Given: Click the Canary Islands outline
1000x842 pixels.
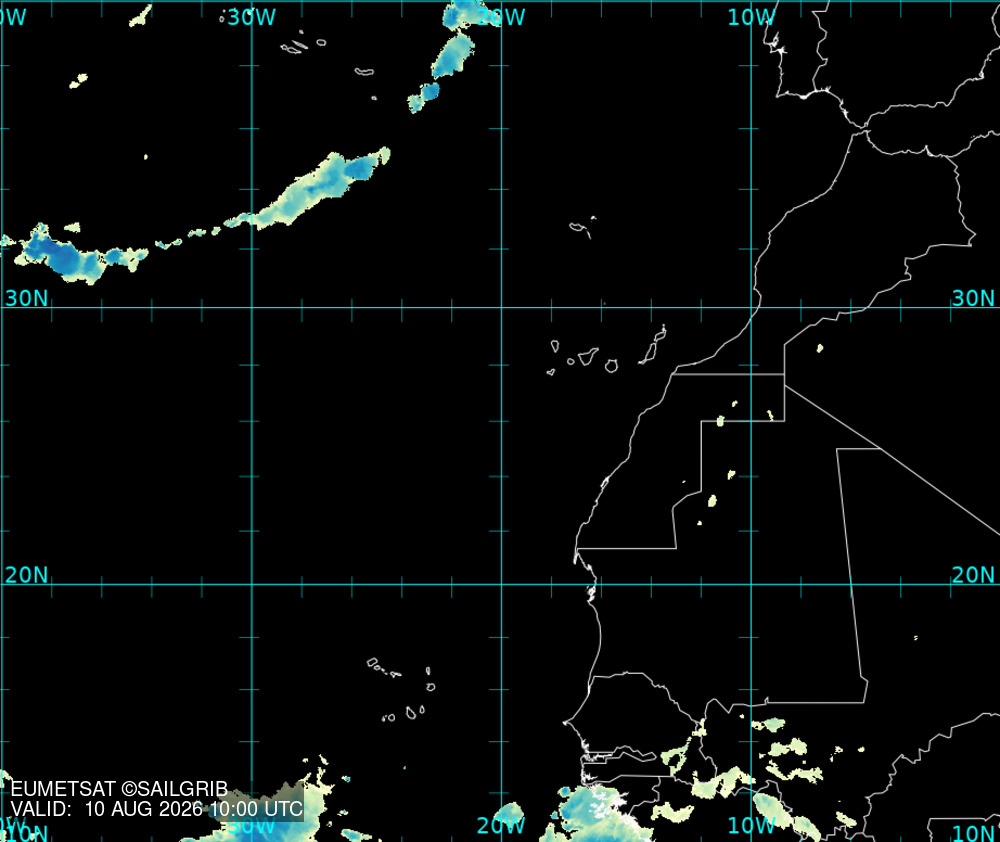Looking at the screenshot, I should [x=607, y=351].
